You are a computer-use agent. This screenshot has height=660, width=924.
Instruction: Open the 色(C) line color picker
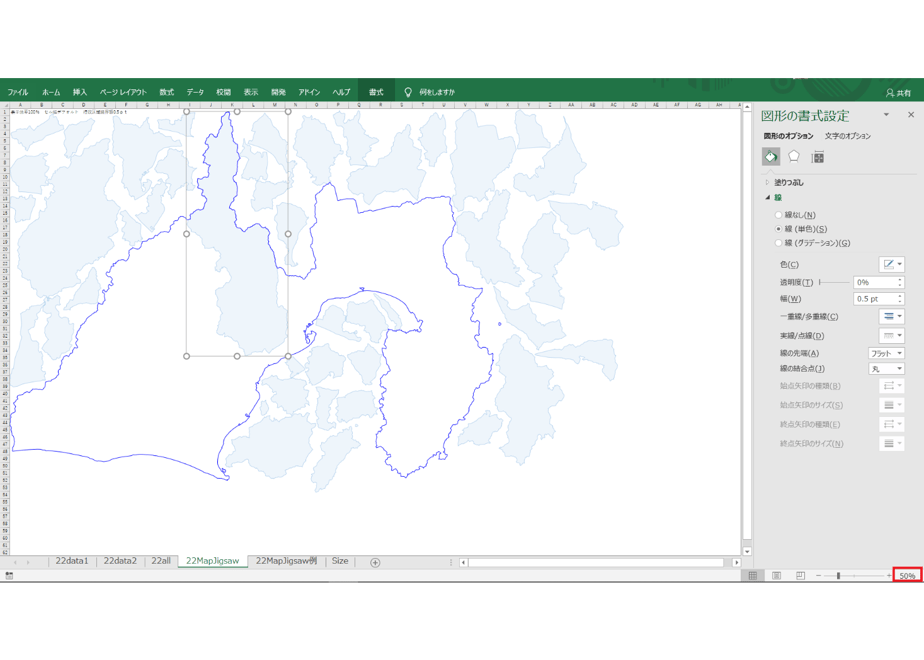(x=892, y=265)
